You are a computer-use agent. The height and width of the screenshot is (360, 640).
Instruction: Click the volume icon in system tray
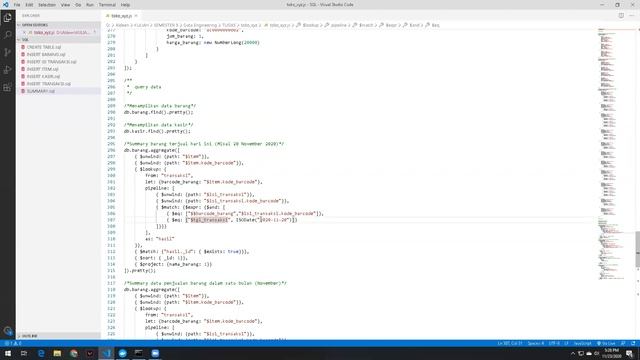596,353
